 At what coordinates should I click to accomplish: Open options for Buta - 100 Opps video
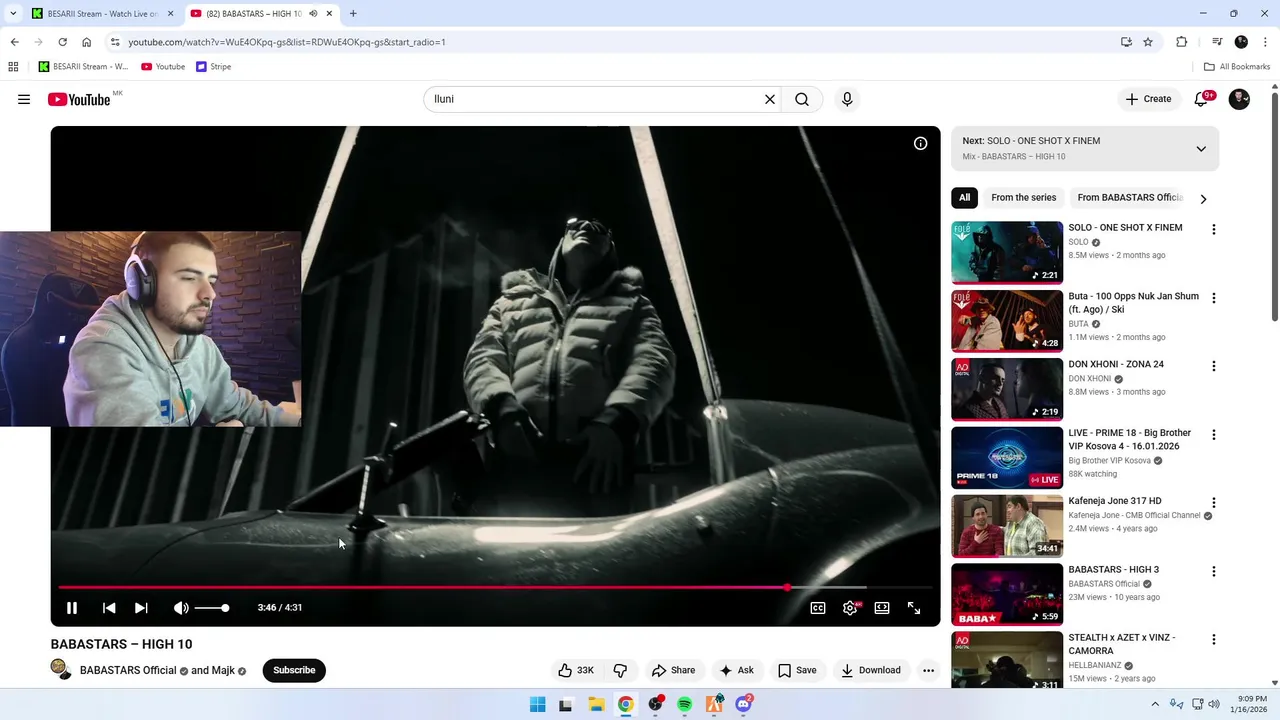[x=1214, y=298]
